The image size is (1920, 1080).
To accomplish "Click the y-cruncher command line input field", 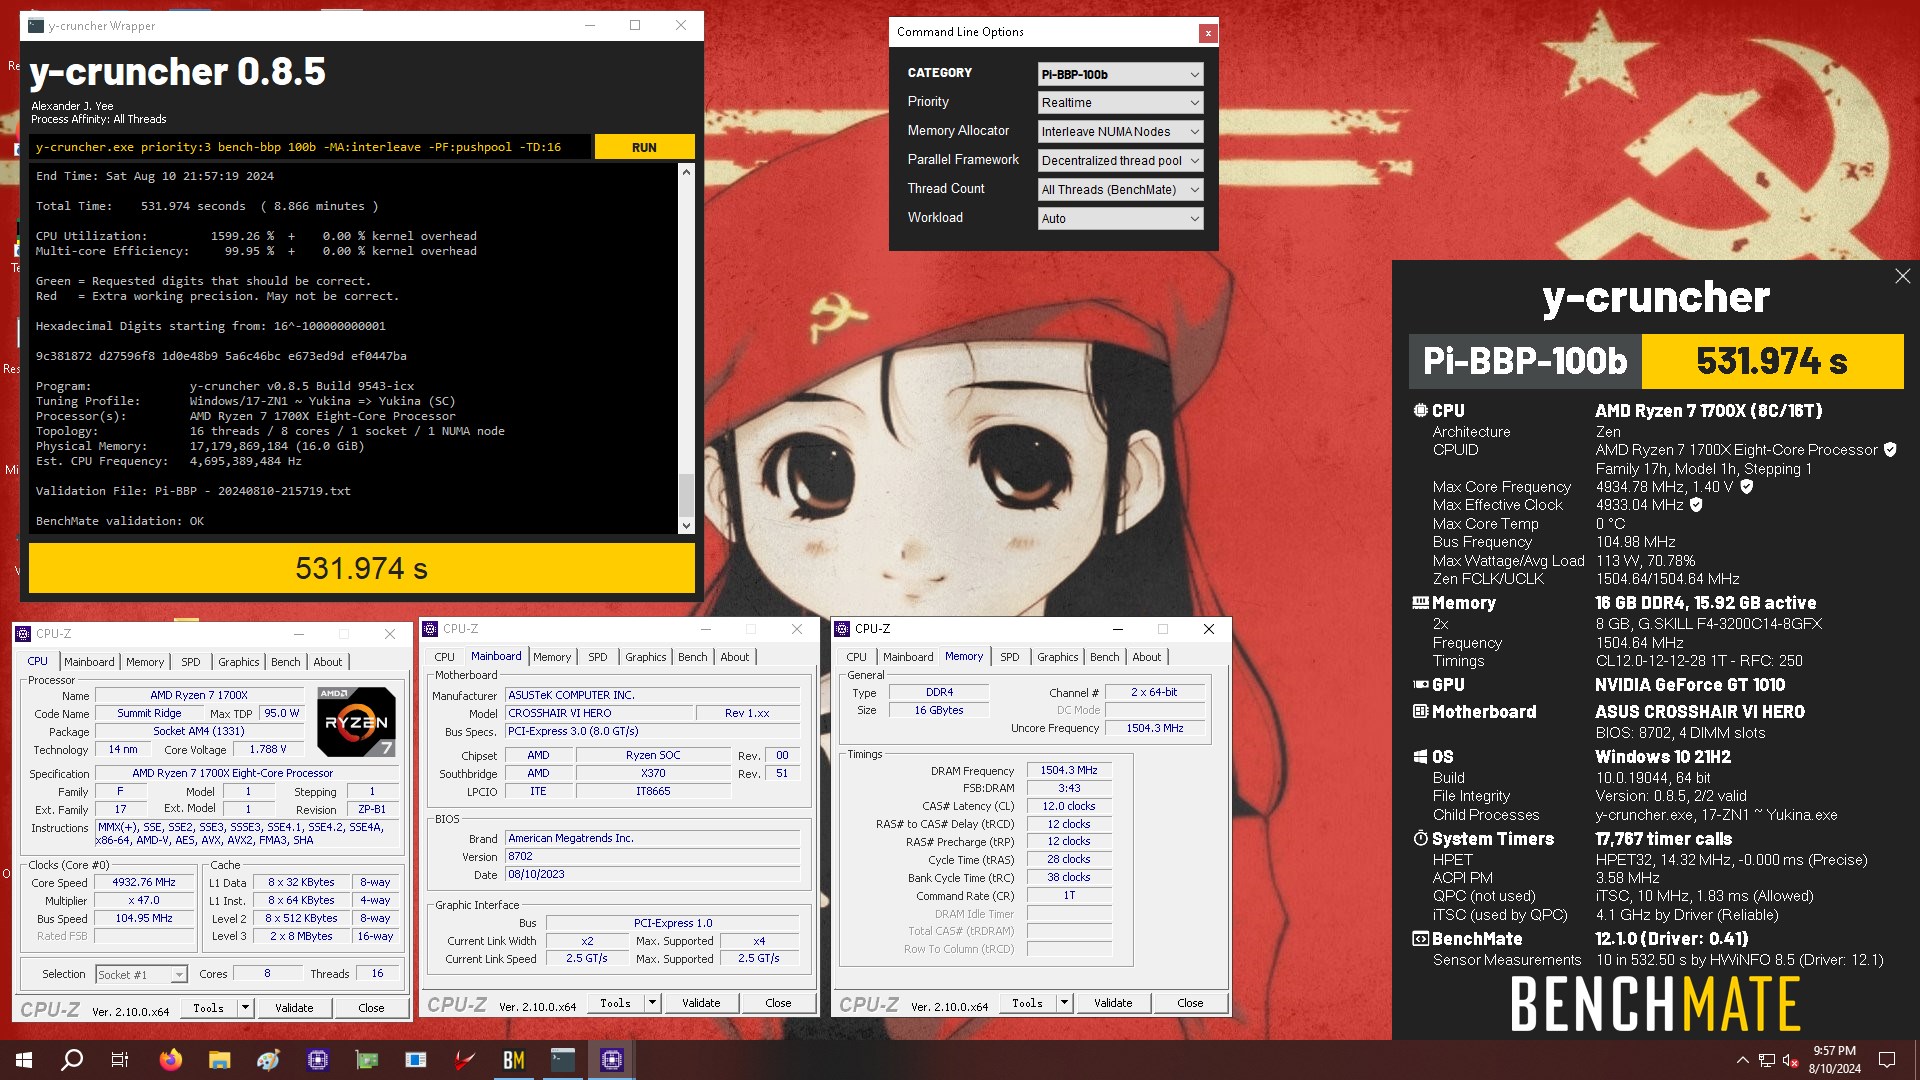I will pyautogui.click(x=310, y=147).
